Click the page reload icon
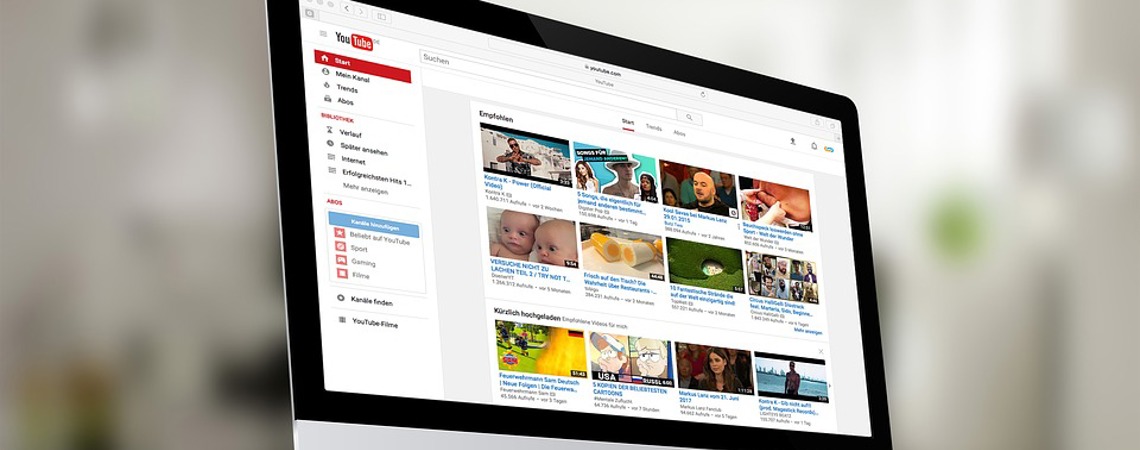 point(703,93)
